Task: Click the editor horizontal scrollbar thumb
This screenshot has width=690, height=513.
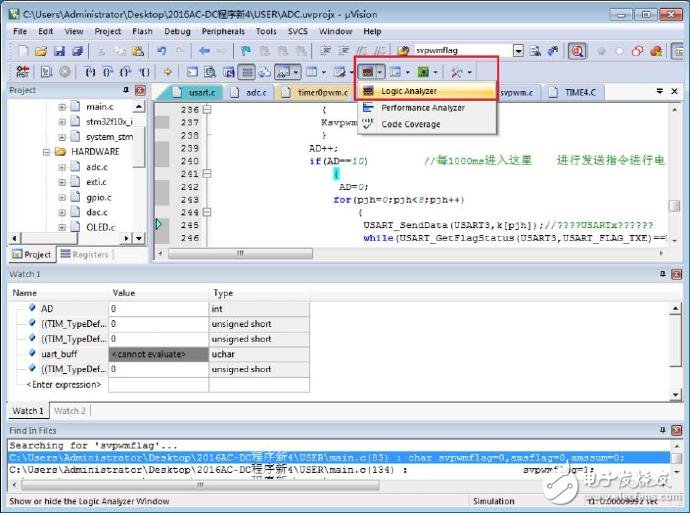Action: [240, 253]
